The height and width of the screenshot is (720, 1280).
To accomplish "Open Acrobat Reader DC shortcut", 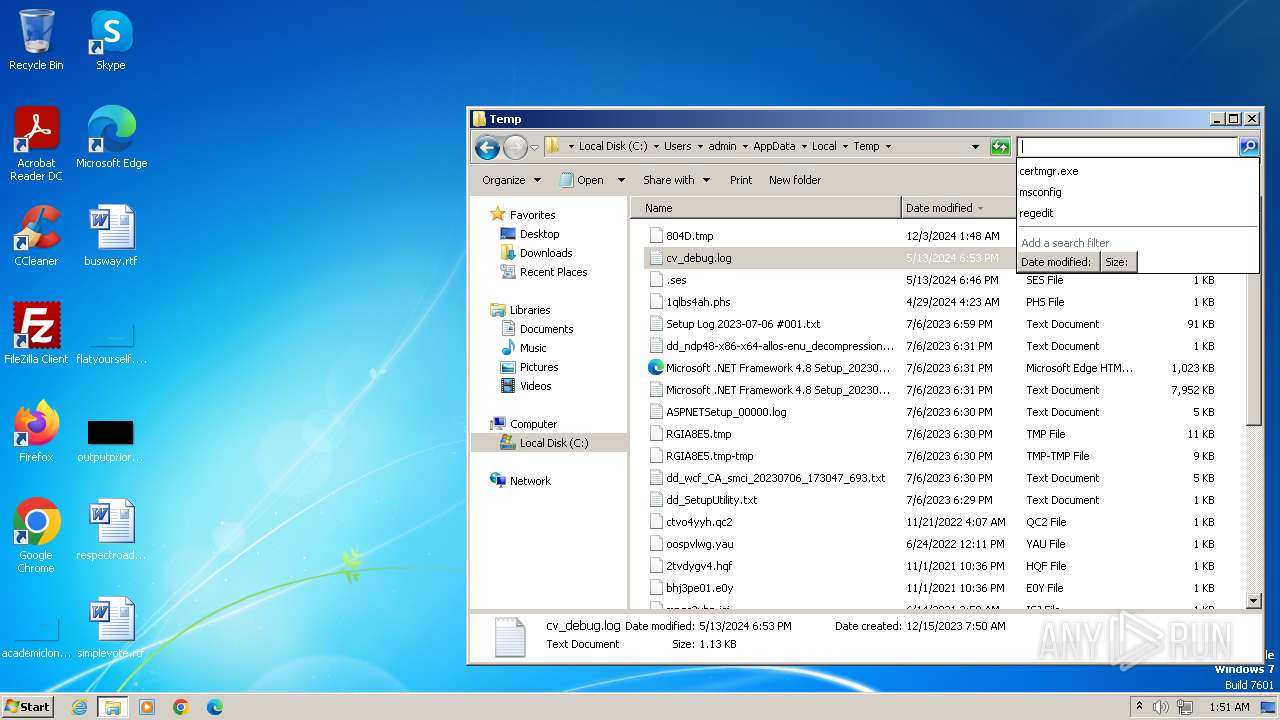I will click(36, 144).
